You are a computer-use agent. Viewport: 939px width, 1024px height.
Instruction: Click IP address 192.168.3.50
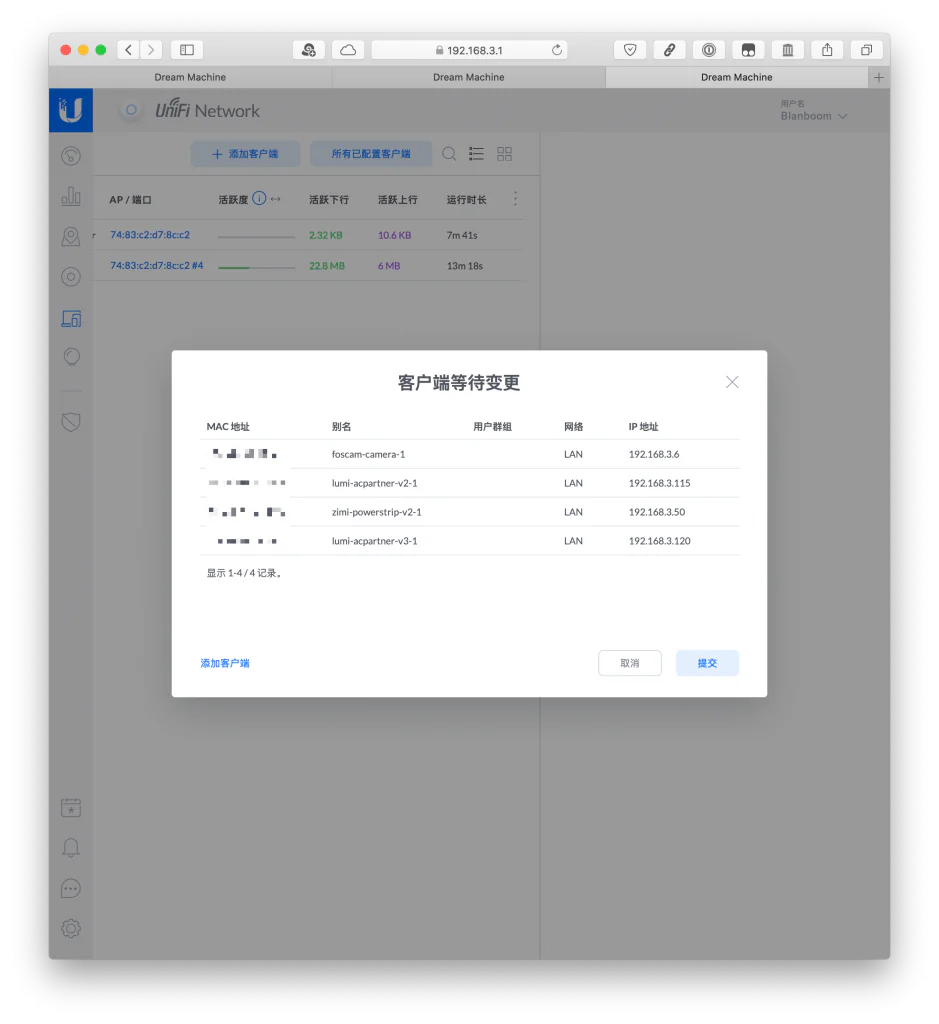657,512
